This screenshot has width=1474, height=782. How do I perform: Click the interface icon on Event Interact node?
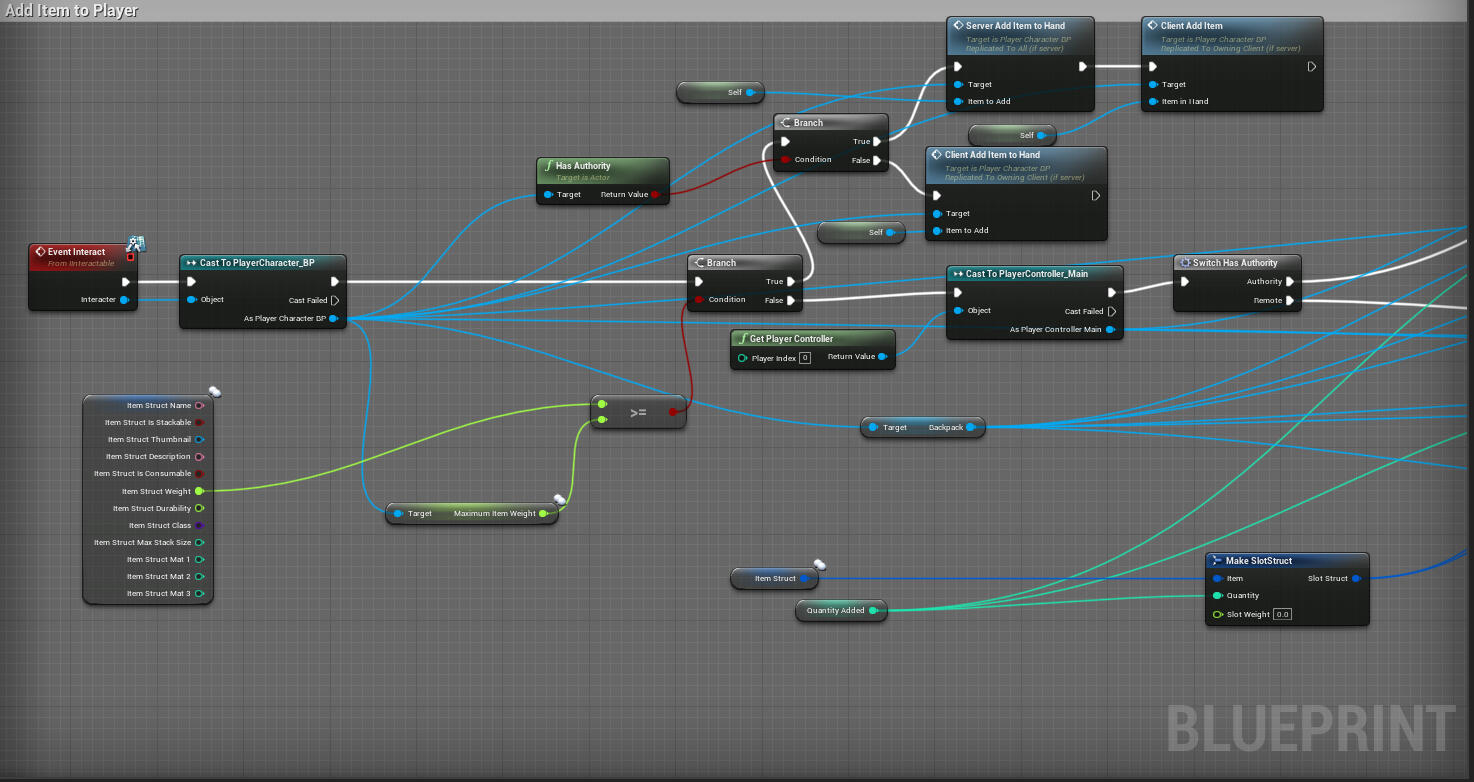137,243
